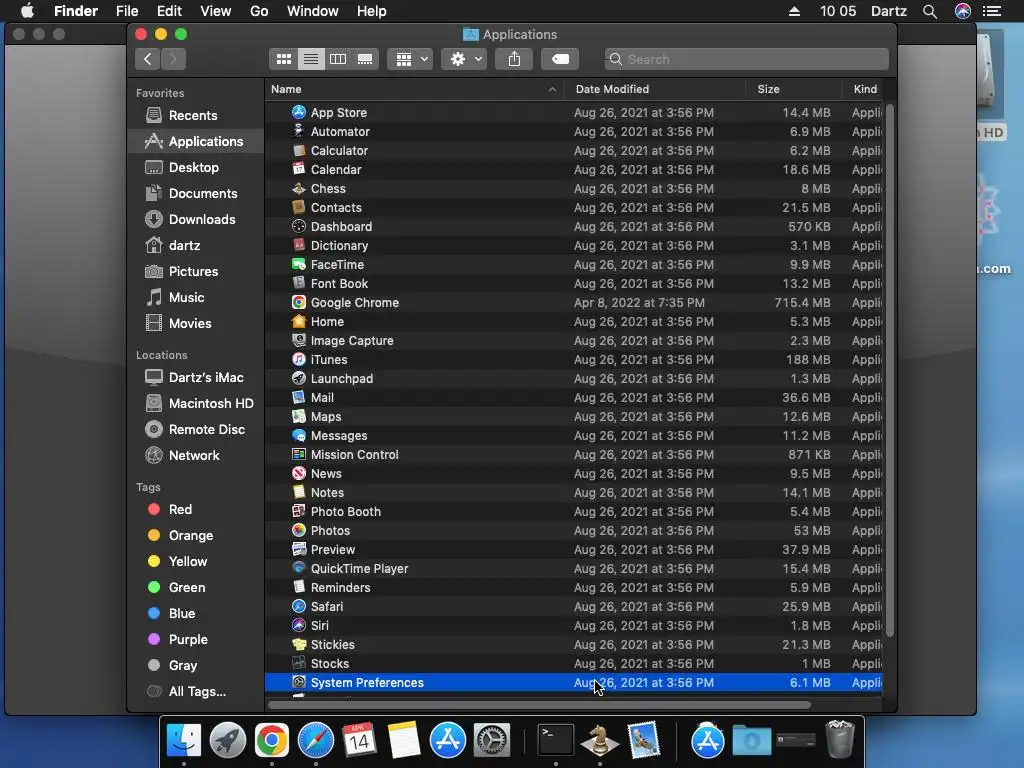The image size is (1024, 768).
Task: Open the View menu
Action: (216, 11)
